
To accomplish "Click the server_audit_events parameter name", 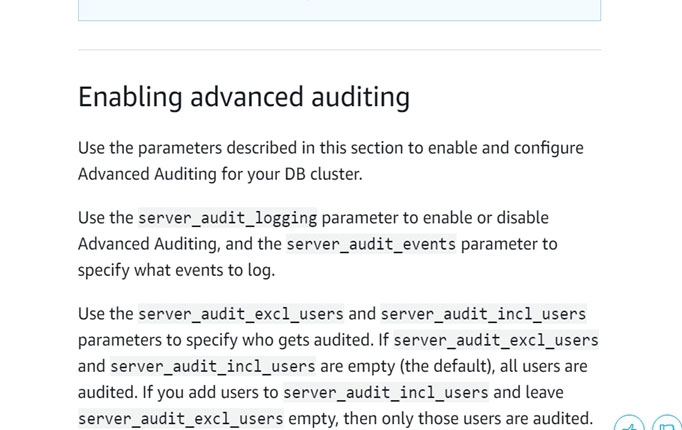I will pyautogui.click(x=371, y=244).
